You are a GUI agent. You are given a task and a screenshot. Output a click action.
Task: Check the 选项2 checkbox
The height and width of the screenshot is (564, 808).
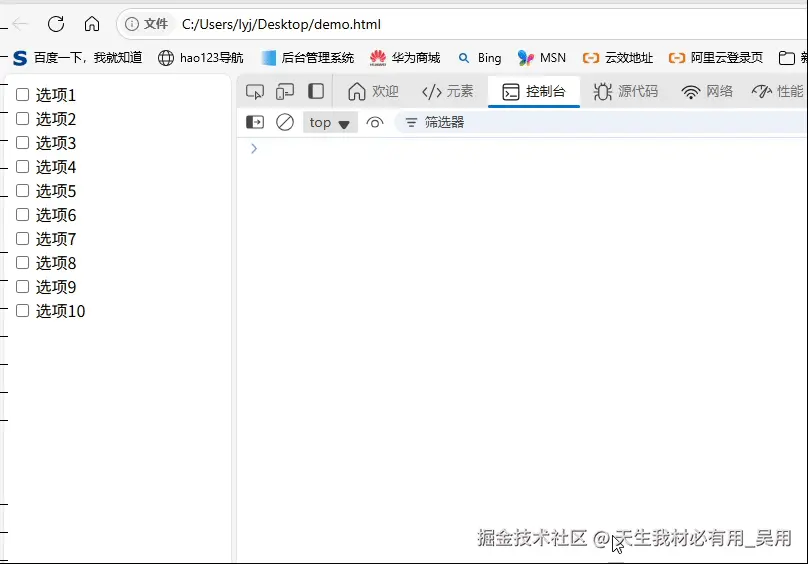click(22, 119)
